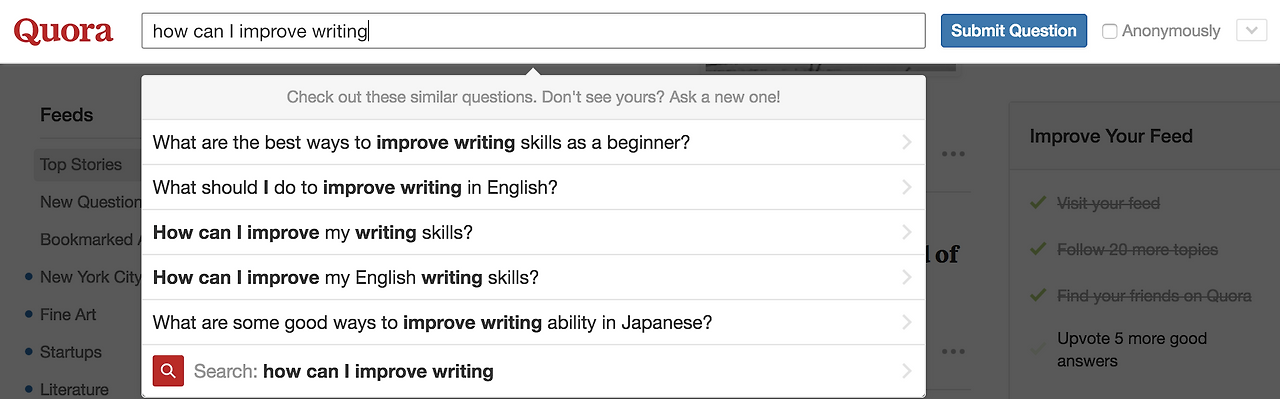Click the Quora logo
Viewport: 1280px width, 399px height.
pyautogui.click(x=63, y=31)
